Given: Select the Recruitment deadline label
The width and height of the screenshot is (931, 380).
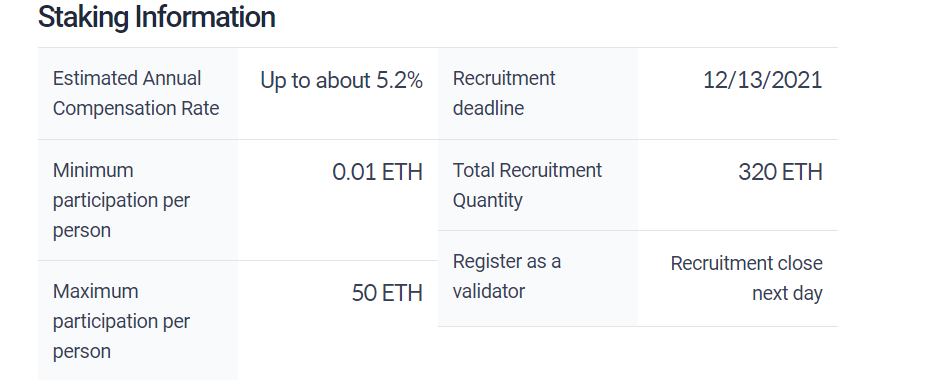Looking at the screenshot, I should click(504, 93).
